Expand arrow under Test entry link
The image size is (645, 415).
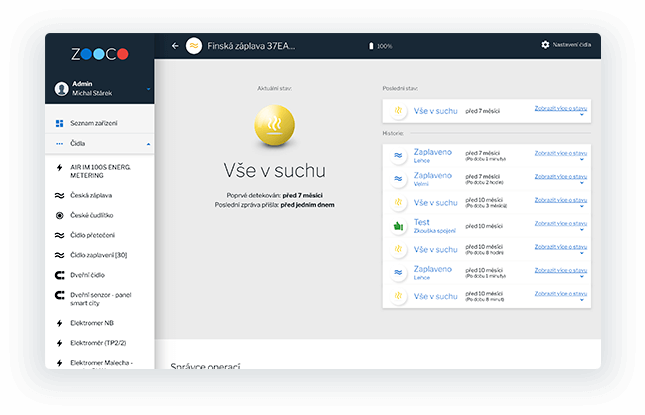[582, 230]
